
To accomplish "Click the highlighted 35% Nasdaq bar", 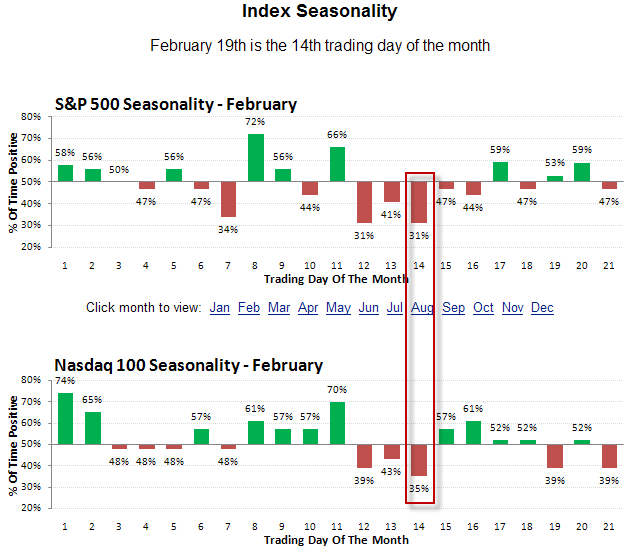I will coord(419,460).
